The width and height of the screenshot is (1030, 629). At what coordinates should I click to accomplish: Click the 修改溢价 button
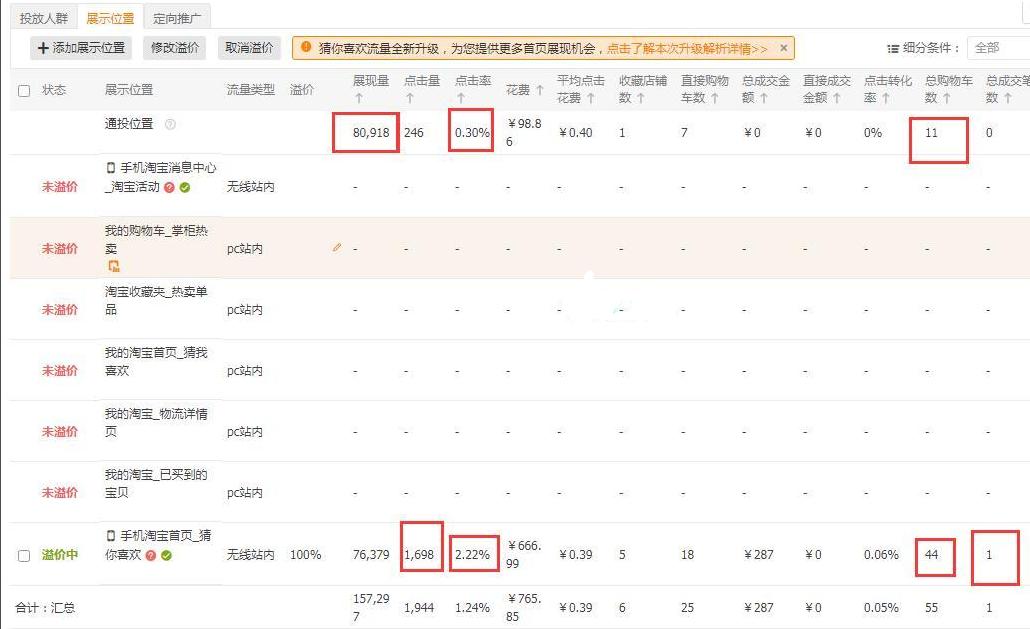coord(173,47)
